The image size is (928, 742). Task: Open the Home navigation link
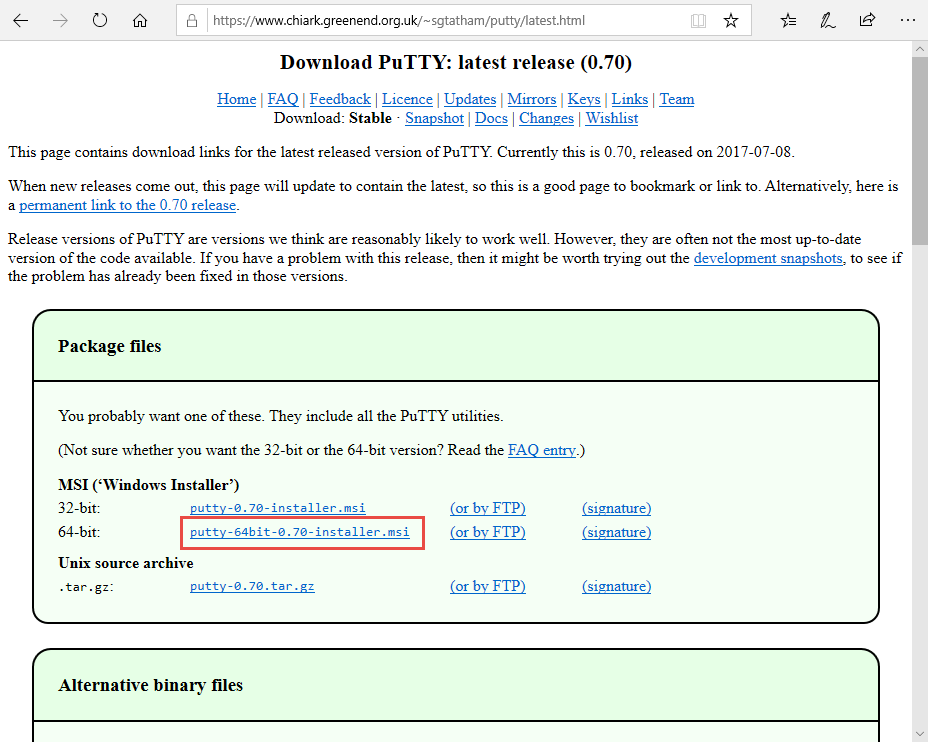point(237,99)
